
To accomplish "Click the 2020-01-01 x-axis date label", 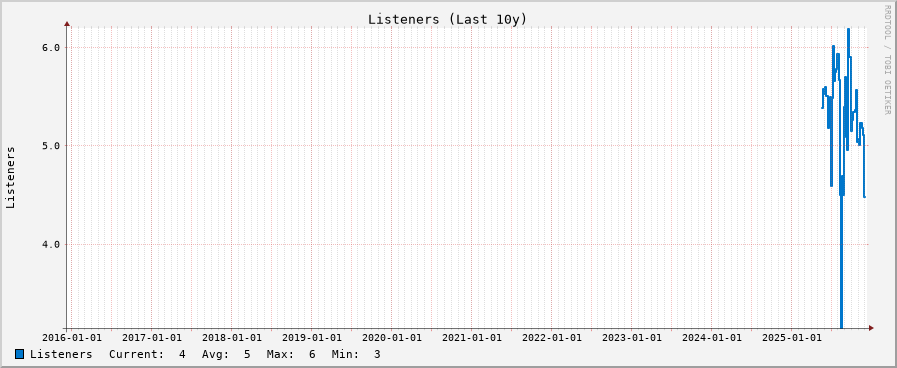I will coord(391,338).
